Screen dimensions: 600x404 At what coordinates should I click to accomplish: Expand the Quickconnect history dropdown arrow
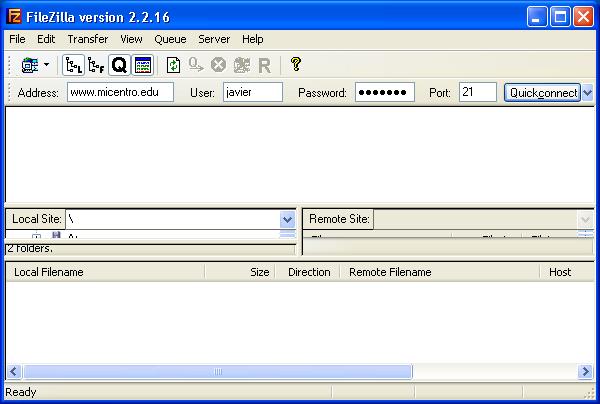pos(587,93)
